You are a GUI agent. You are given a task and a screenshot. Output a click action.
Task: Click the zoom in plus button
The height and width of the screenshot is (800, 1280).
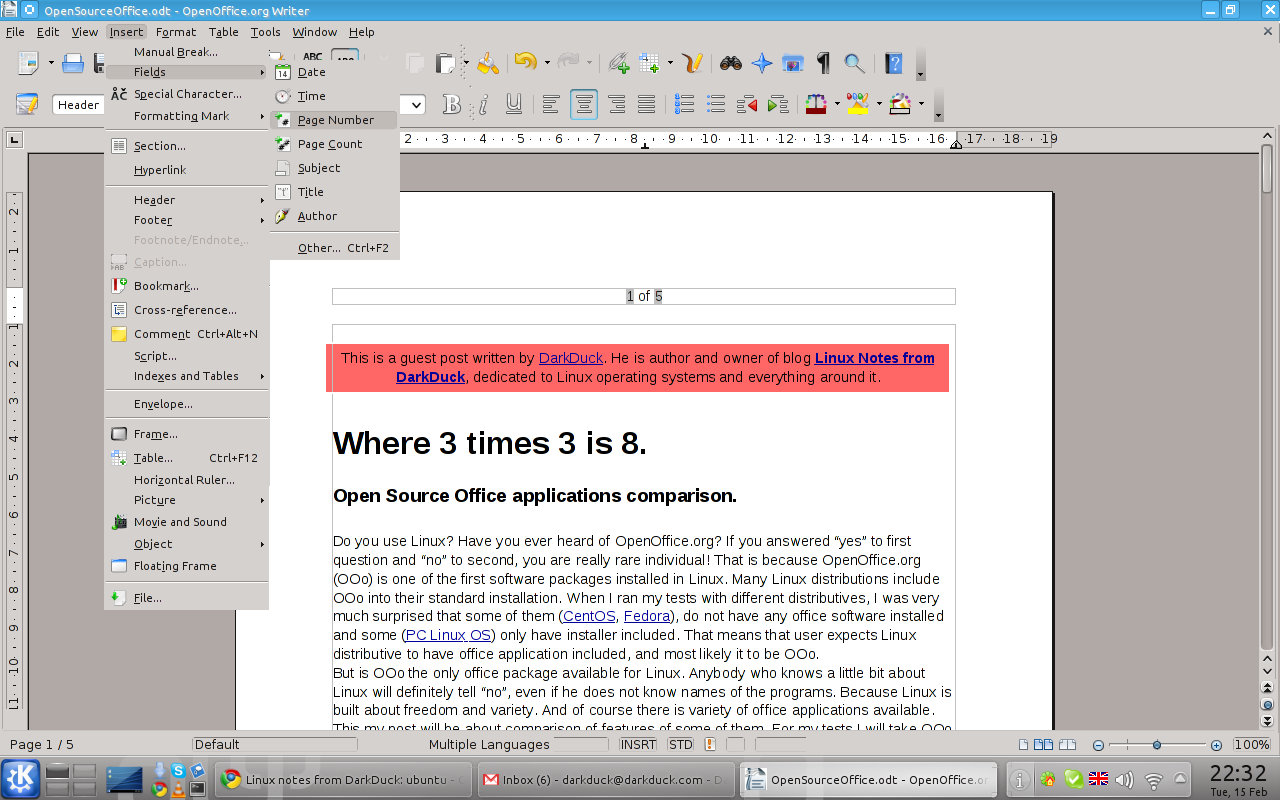pos(1216,745)
